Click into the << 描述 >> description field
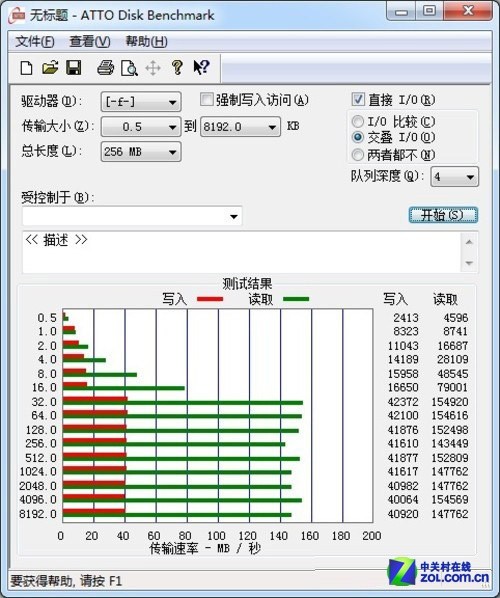500x598 pixels. [242, 252]
